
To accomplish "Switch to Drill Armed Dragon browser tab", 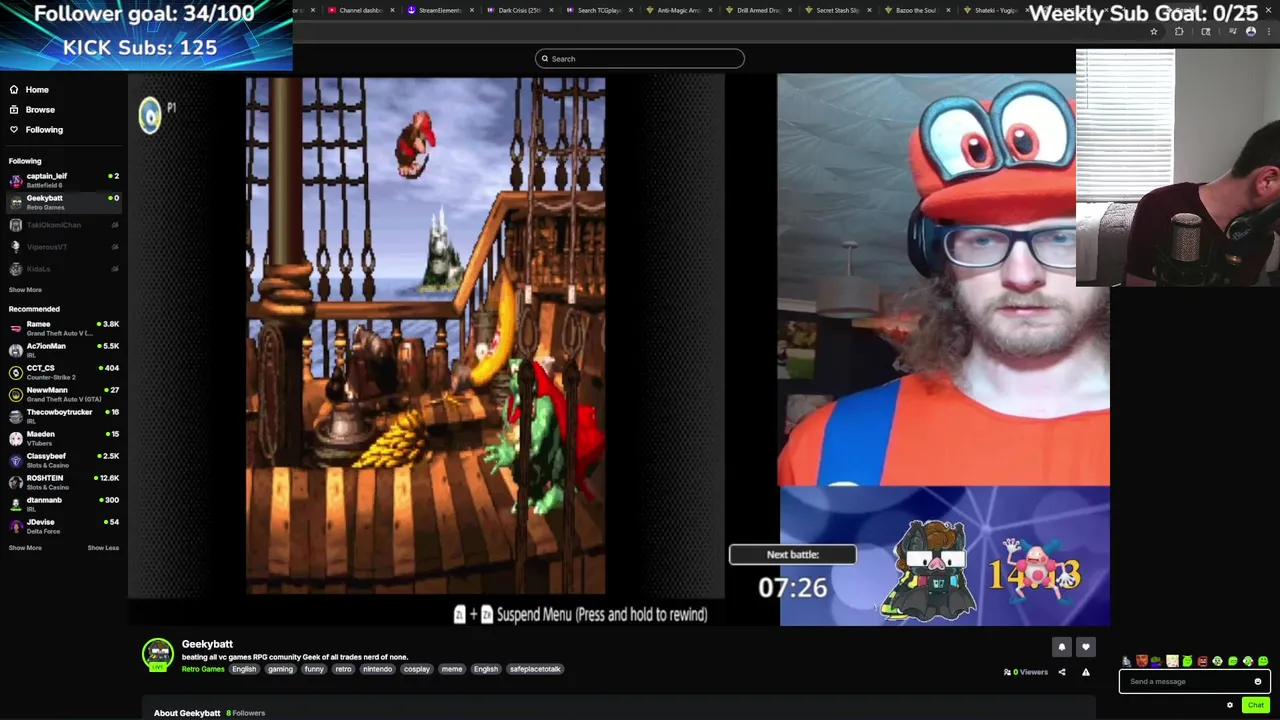I will [x=757, y=10].
